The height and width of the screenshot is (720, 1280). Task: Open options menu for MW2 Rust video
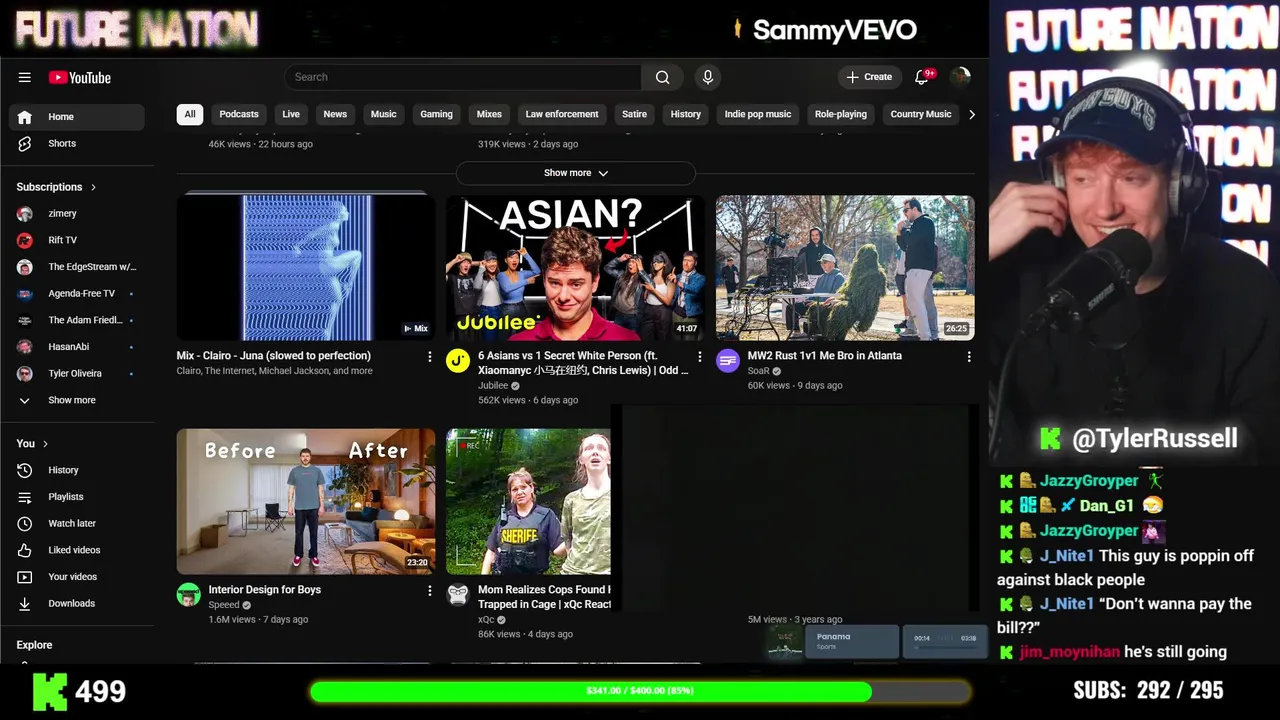(968, 357)
